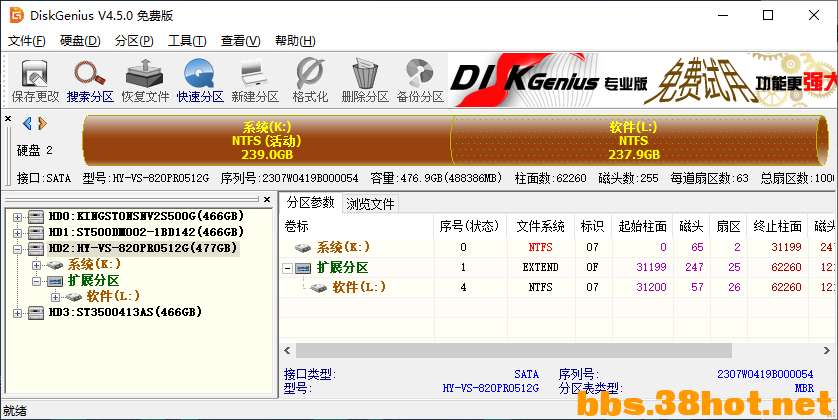Select HD1:ST500DM002-1BD142 disk in tree
The height and width of the screenshot is (420, 838).
146,232
